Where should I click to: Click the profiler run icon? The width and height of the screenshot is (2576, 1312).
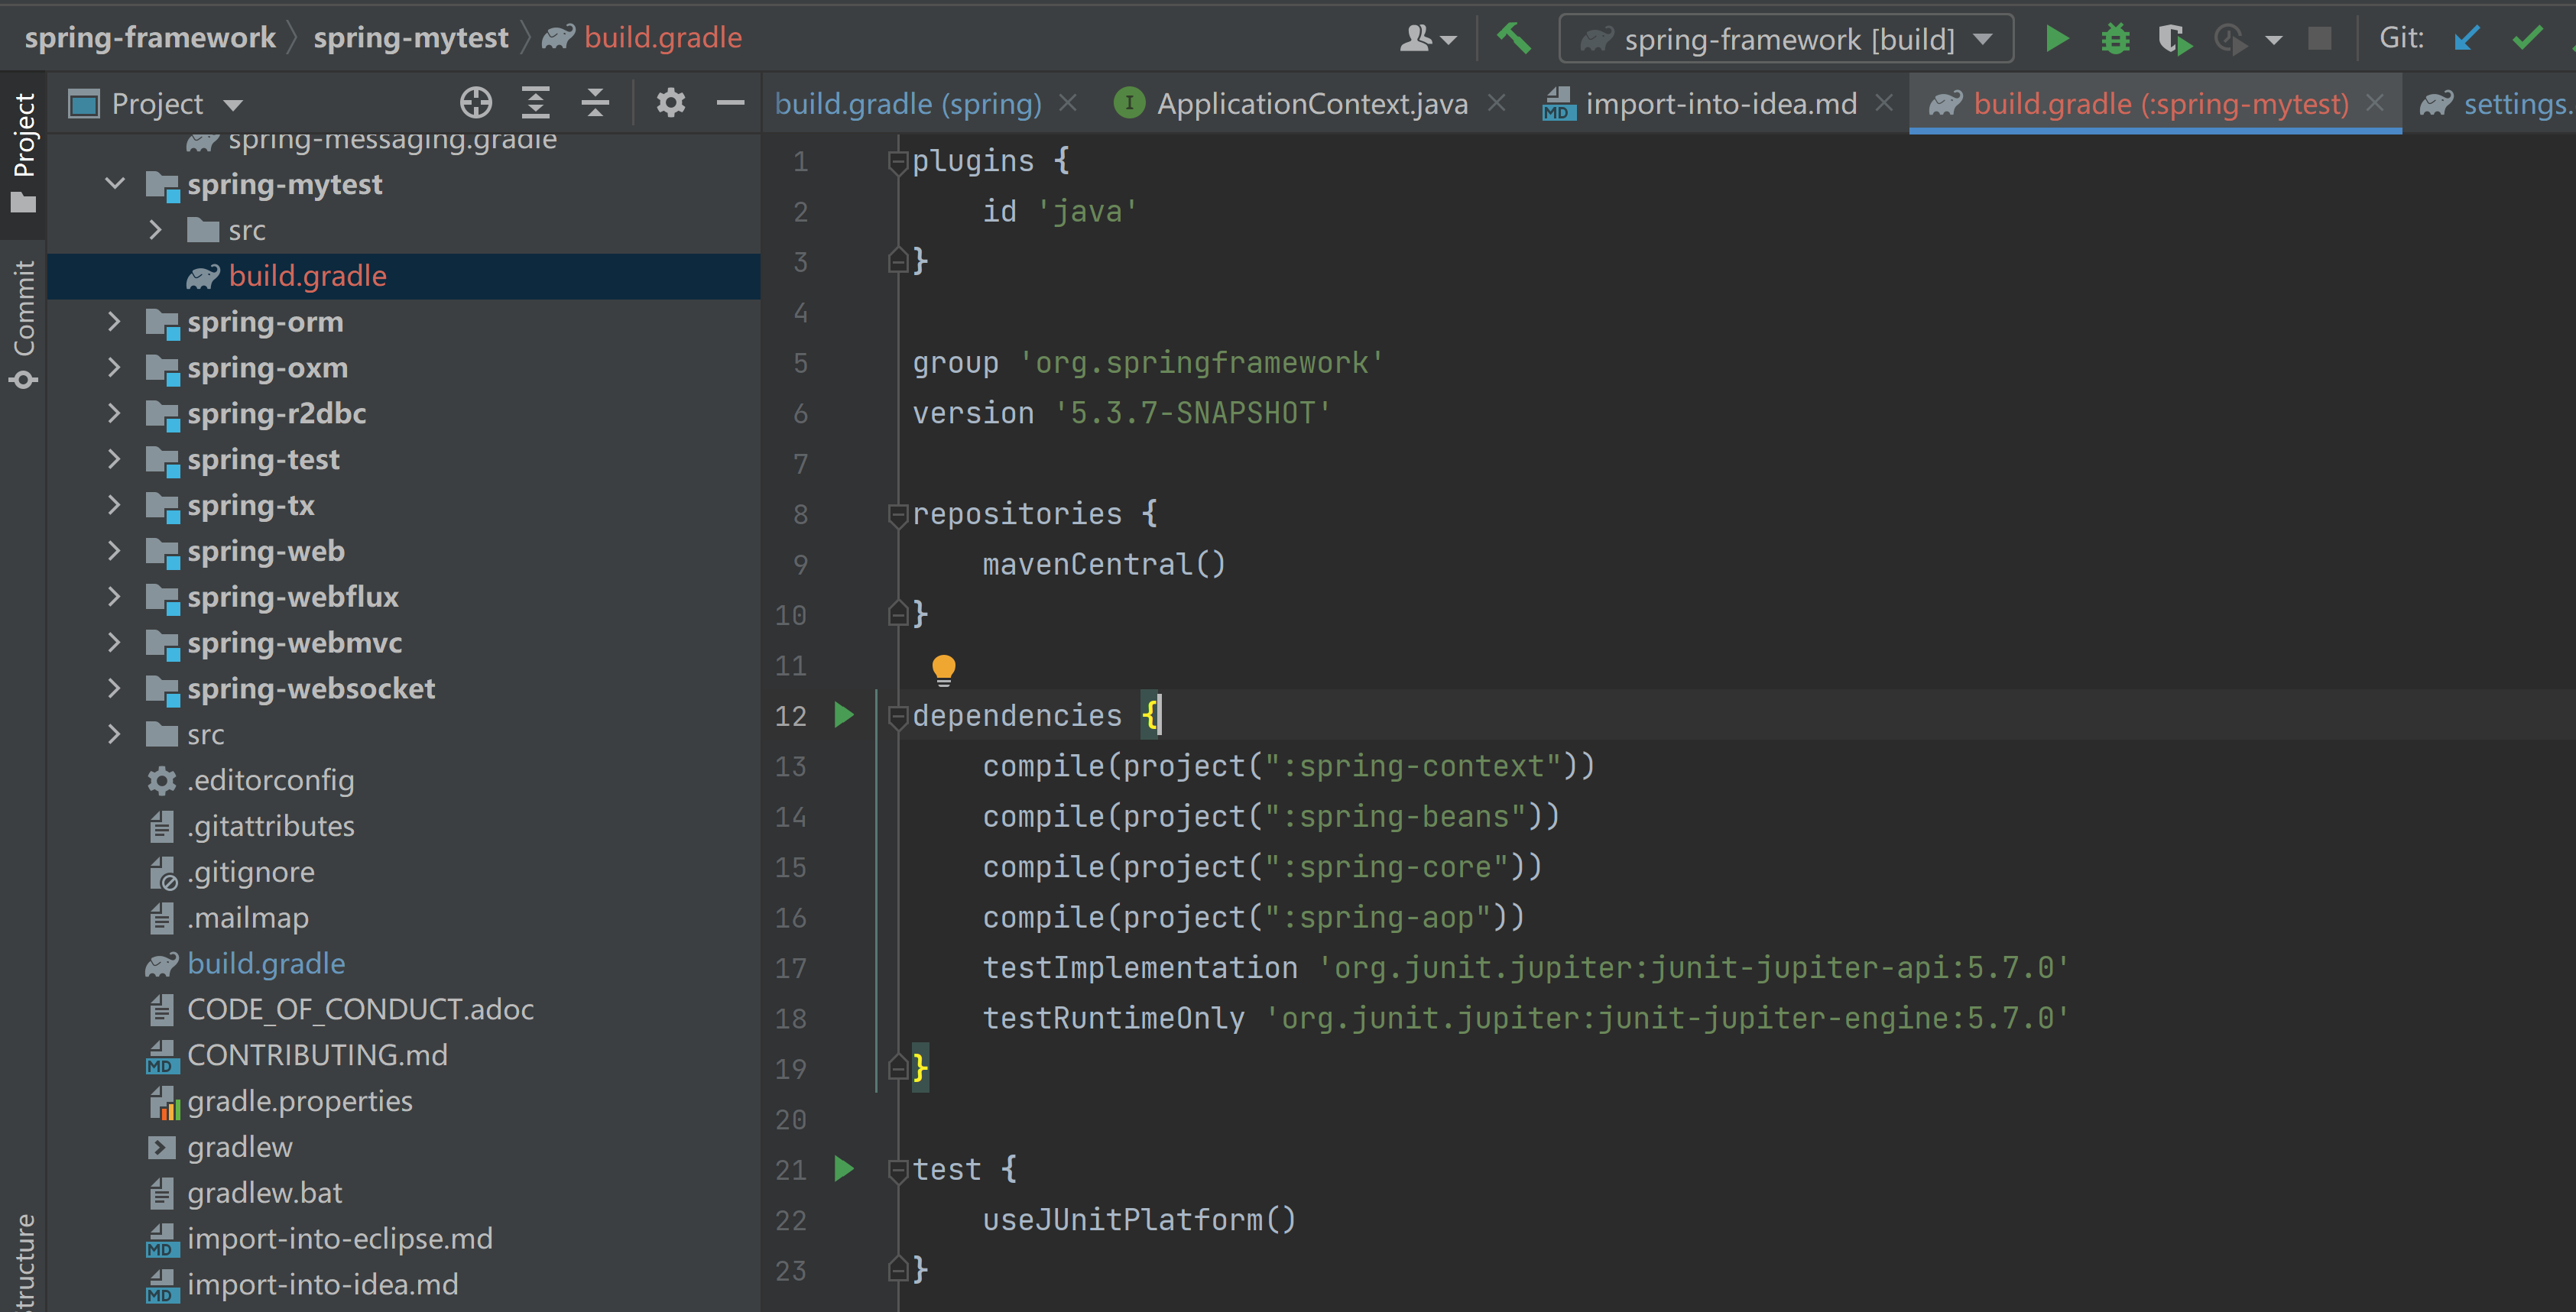point(2230,39)
